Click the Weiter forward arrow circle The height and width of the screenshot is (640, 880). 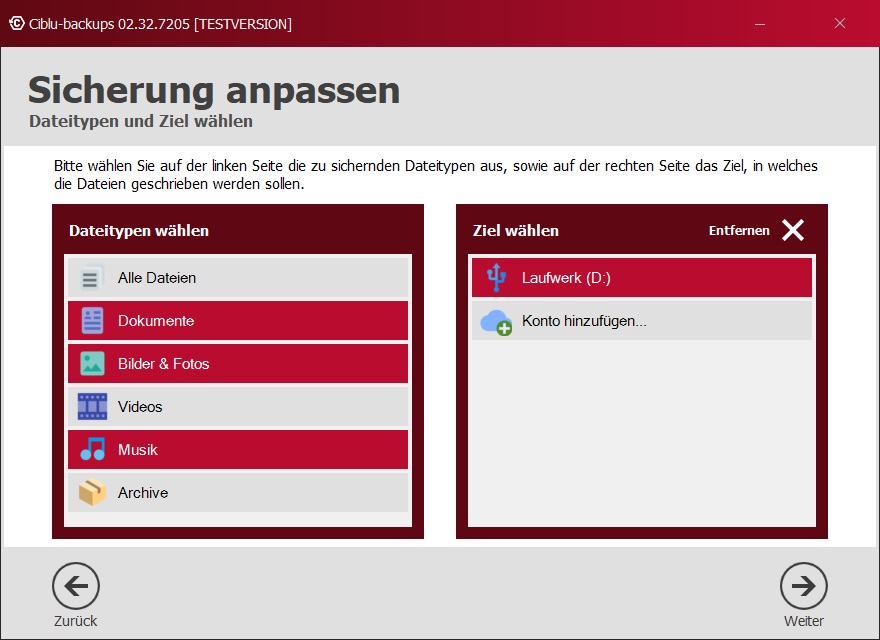[804, 586]
